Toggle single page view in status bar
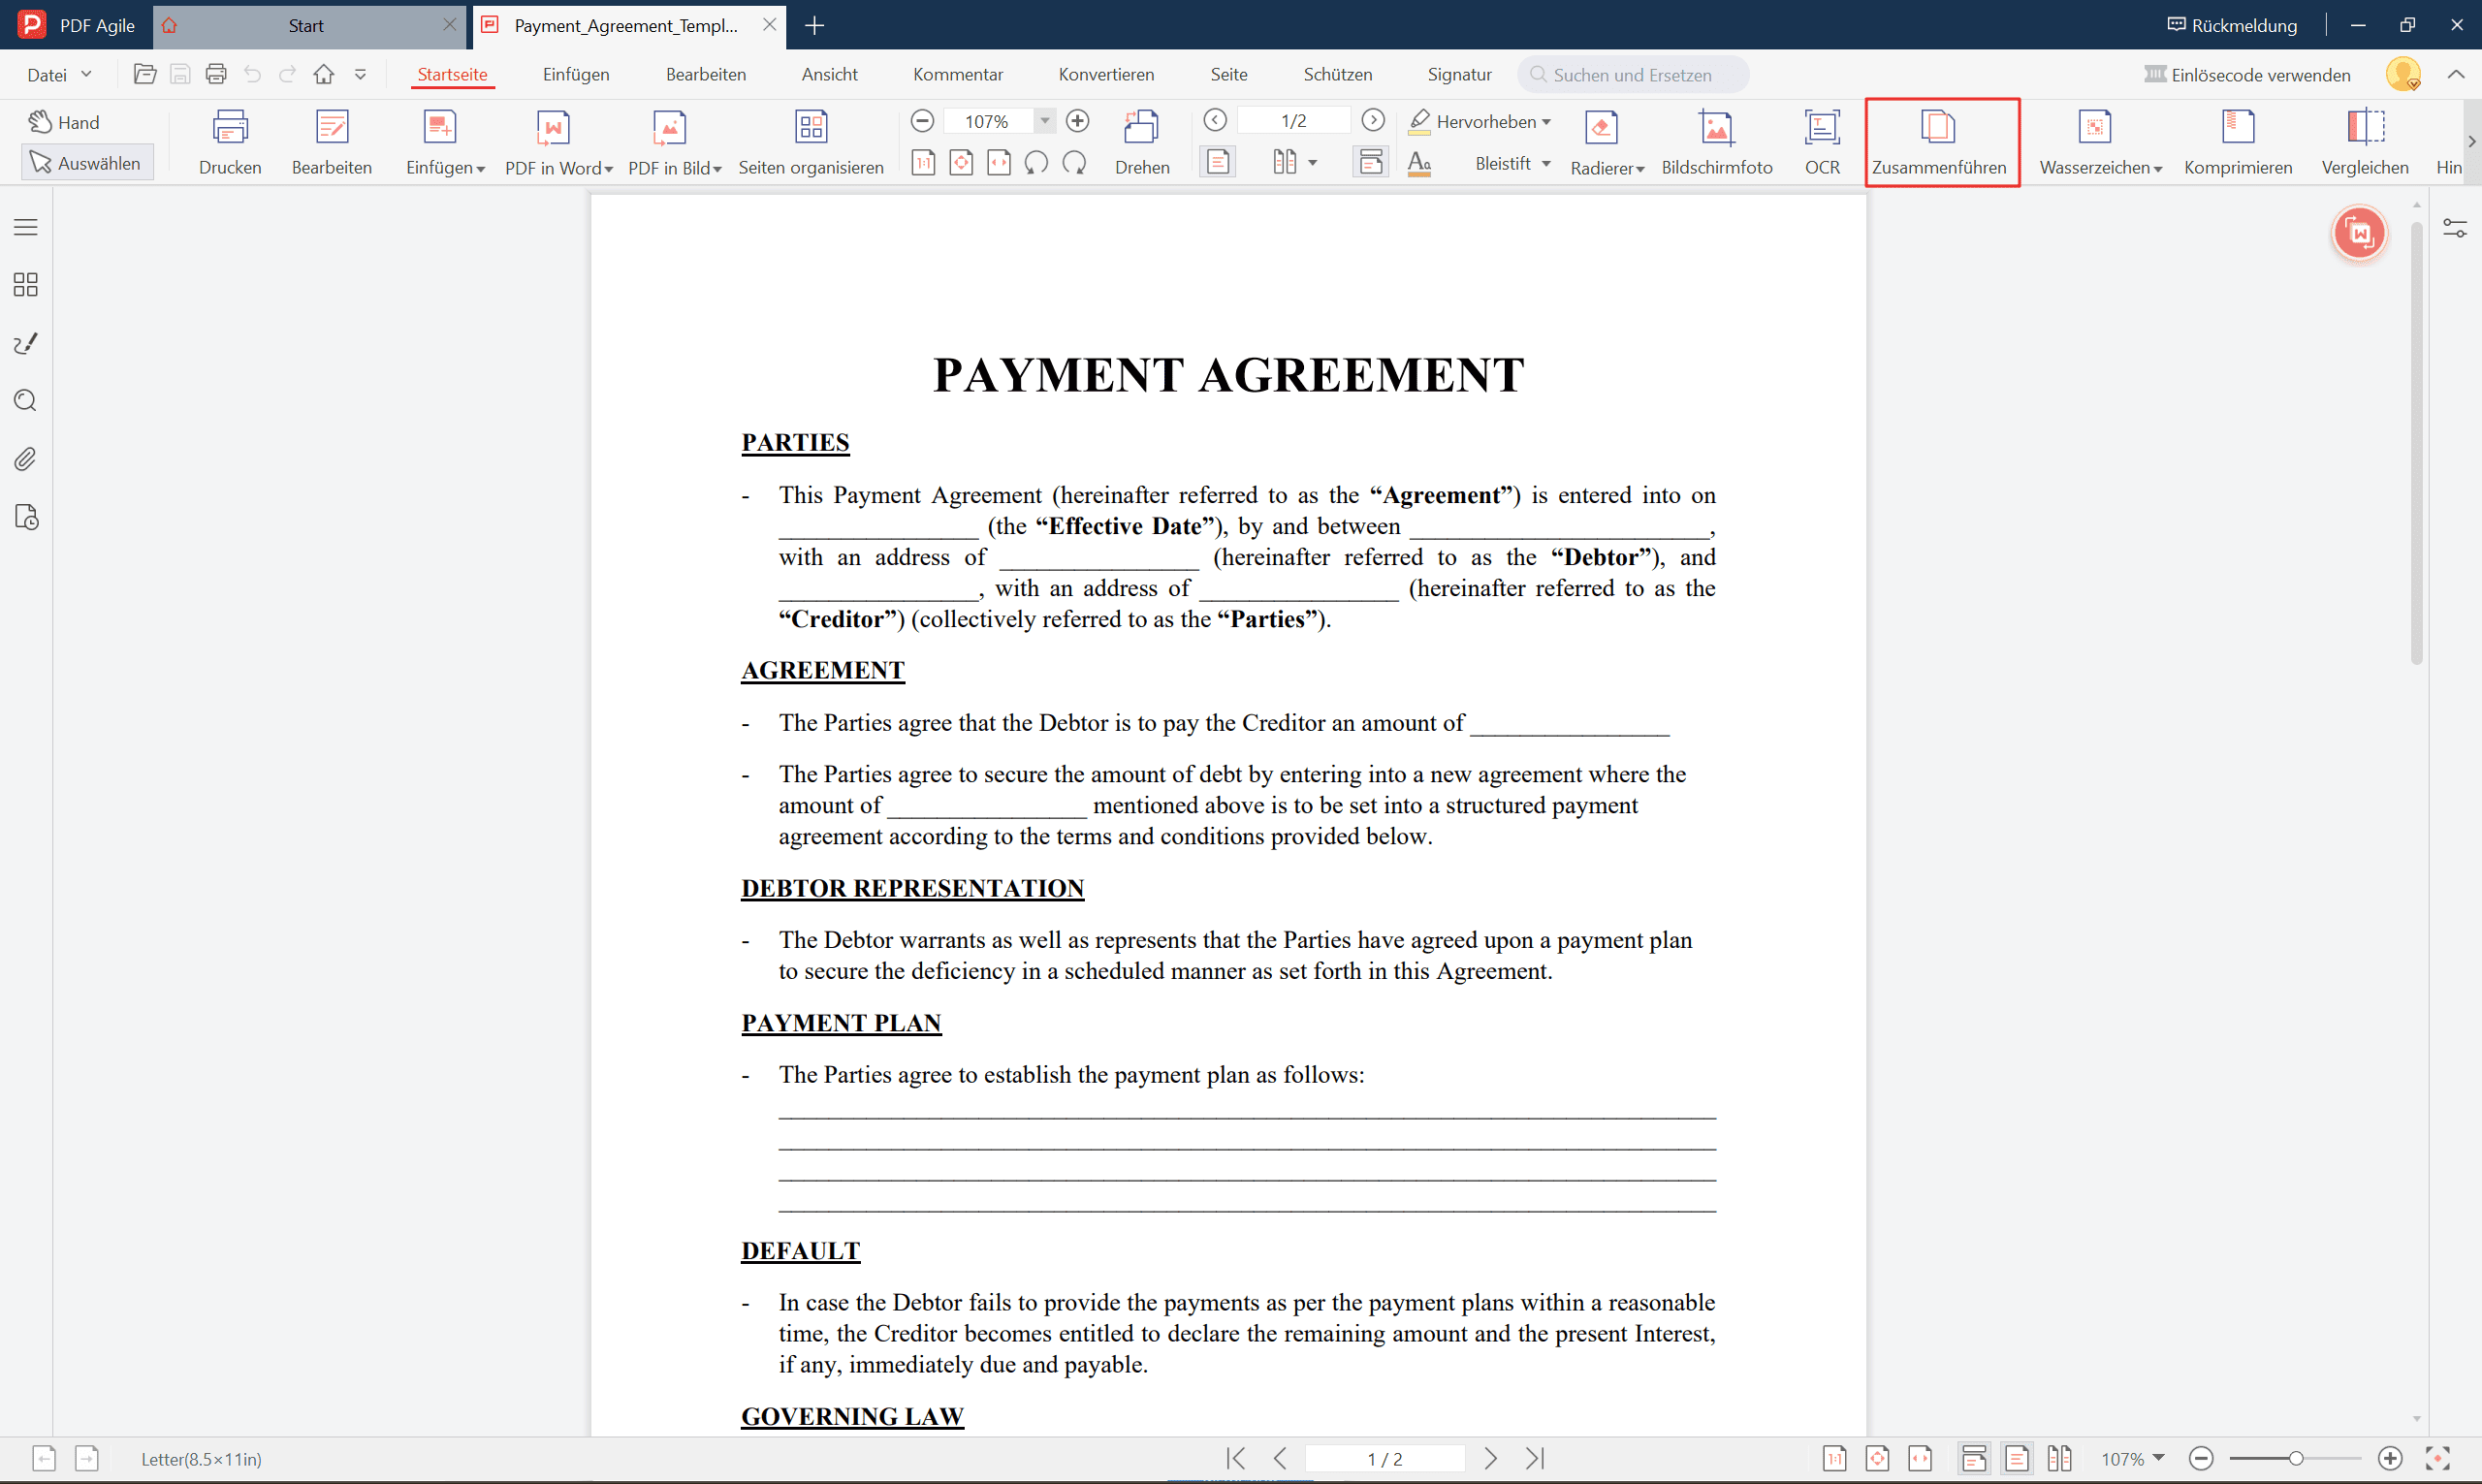The image size is (2482, 1484). point(2017,1458)
